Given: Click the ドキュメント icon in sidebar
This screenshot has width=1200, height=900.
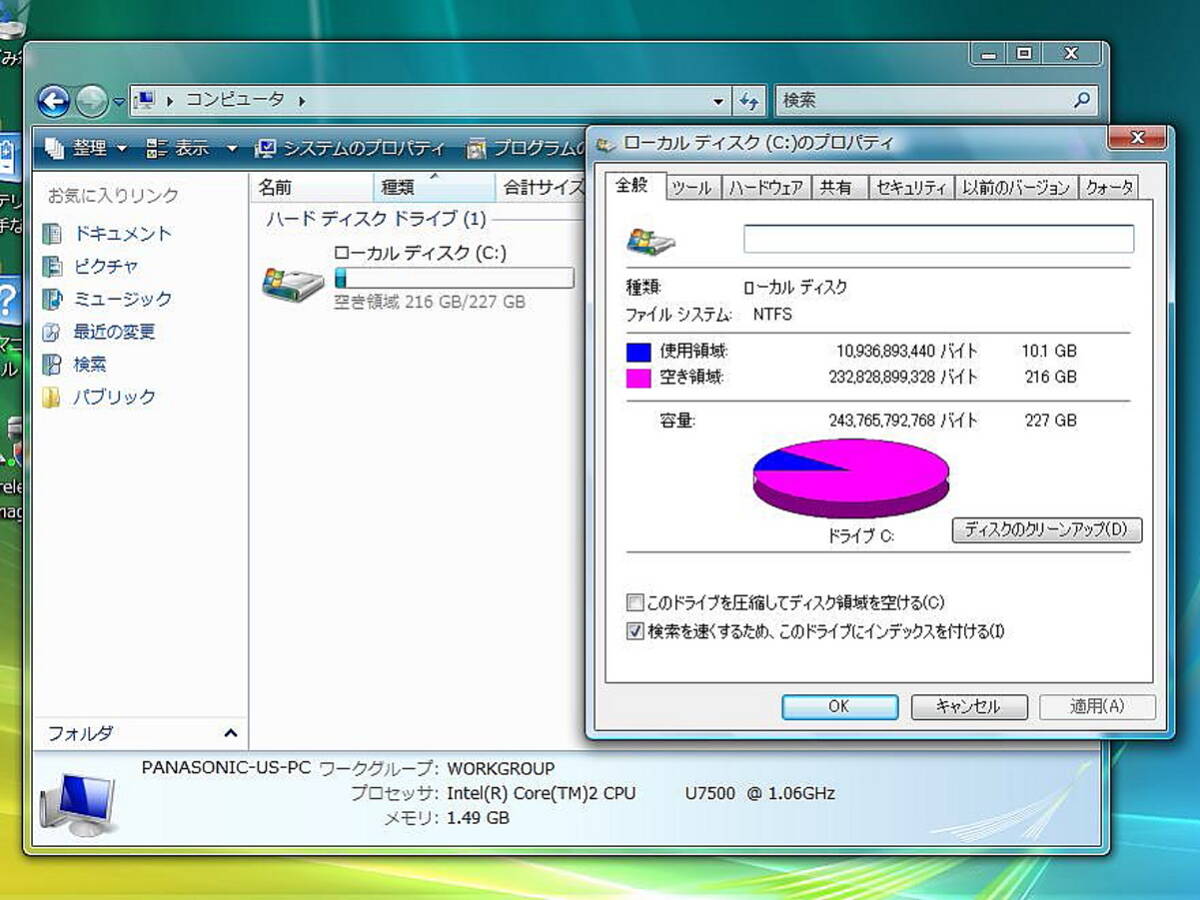Looking at the screenshot, I should 52,234.
